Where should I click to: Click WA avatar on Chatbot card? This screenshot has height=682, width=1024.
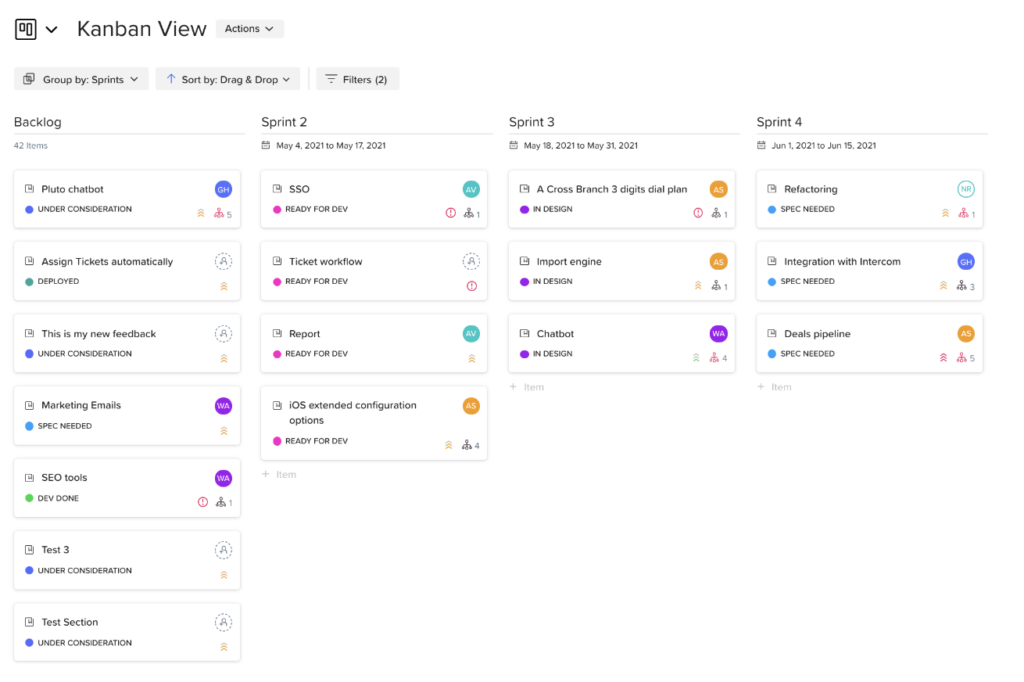point(718,333)
